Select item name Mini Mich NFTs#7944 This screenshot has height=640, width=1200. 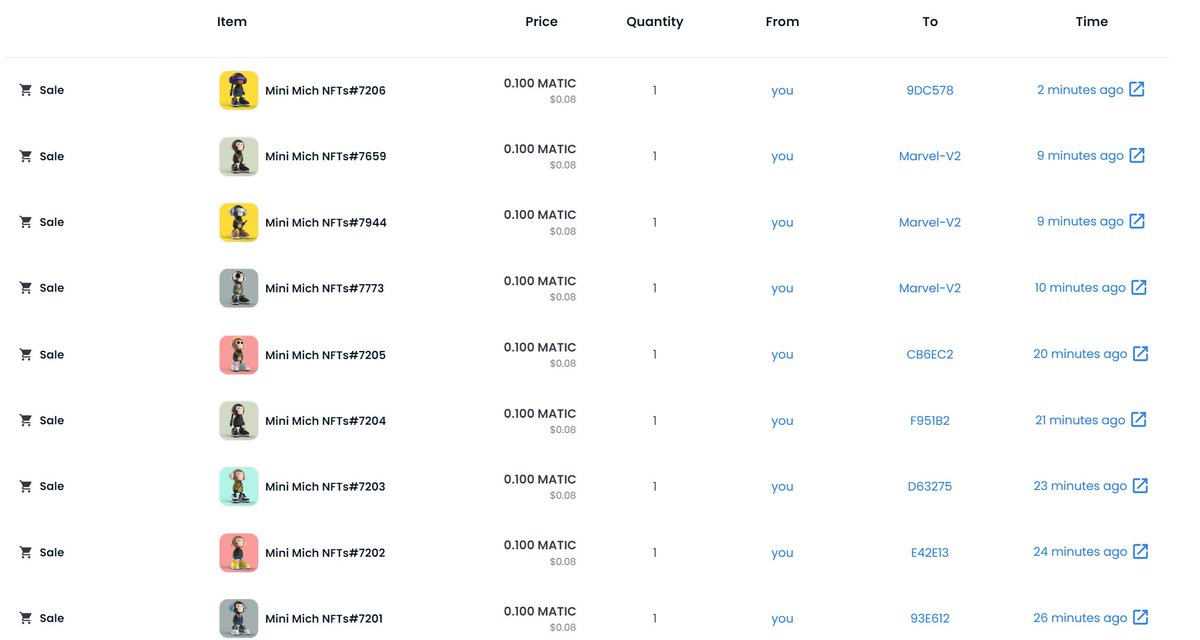(325, 223)
